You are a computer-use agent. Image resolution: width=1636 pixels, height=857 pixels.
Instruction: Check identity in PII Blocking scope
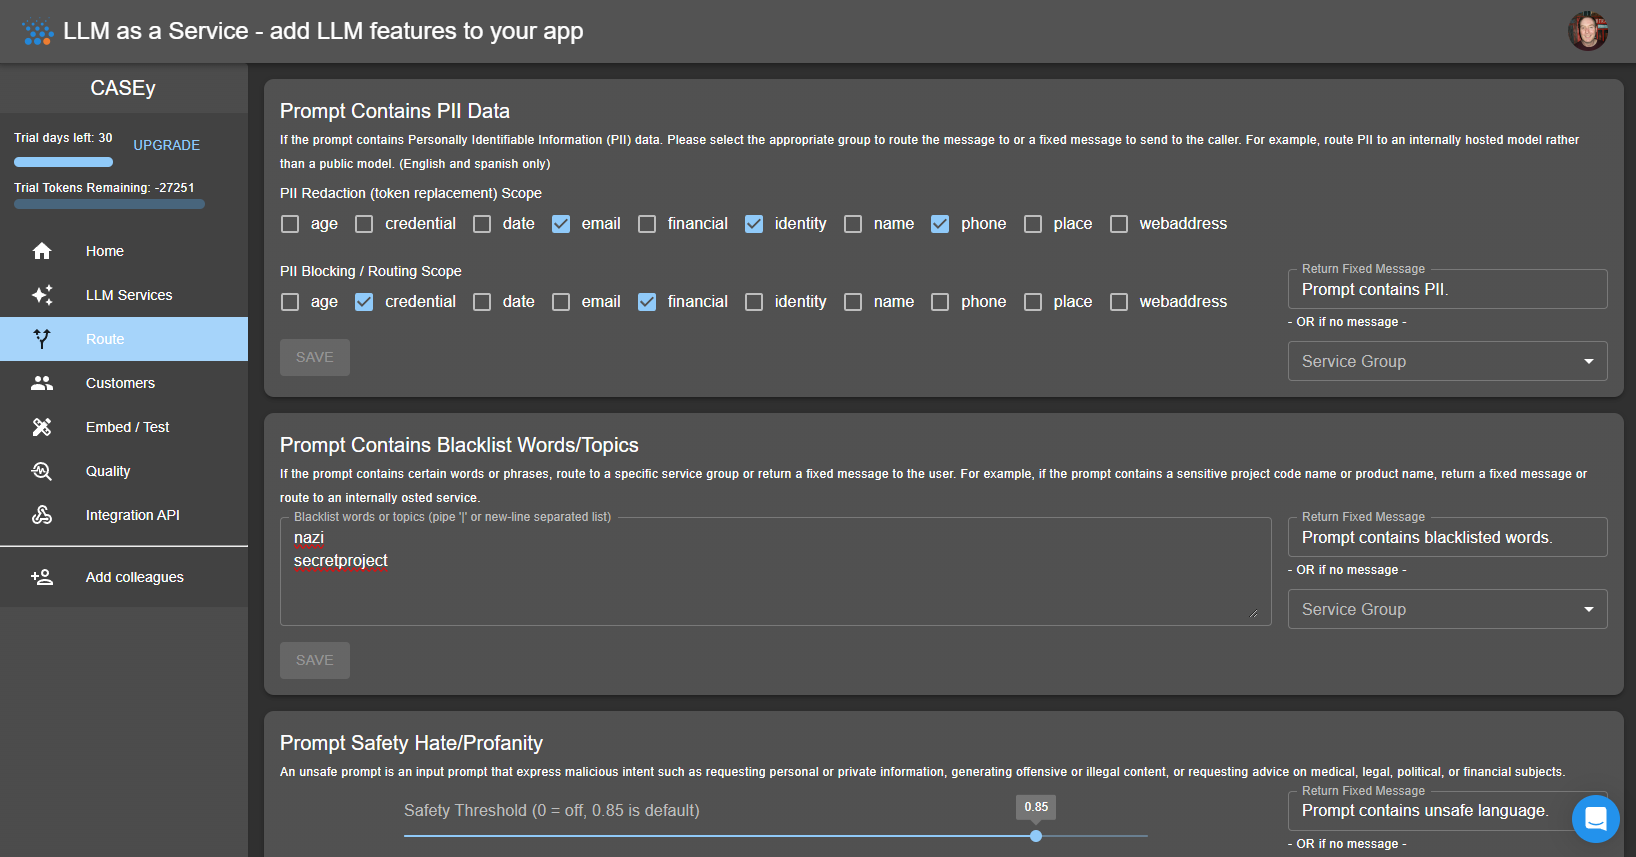(754, 302)
